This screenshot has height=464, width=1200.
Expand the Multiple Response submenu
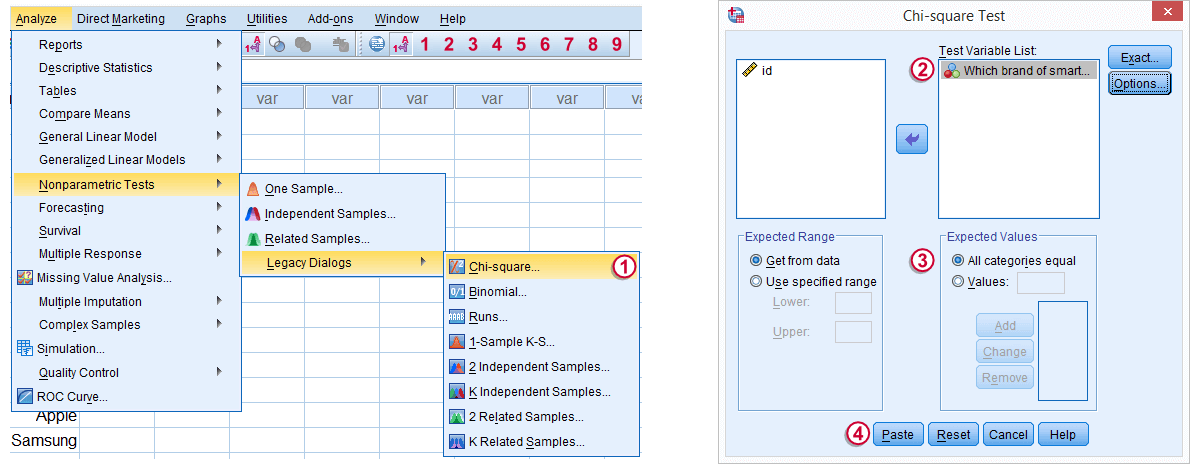coord(126,253)
